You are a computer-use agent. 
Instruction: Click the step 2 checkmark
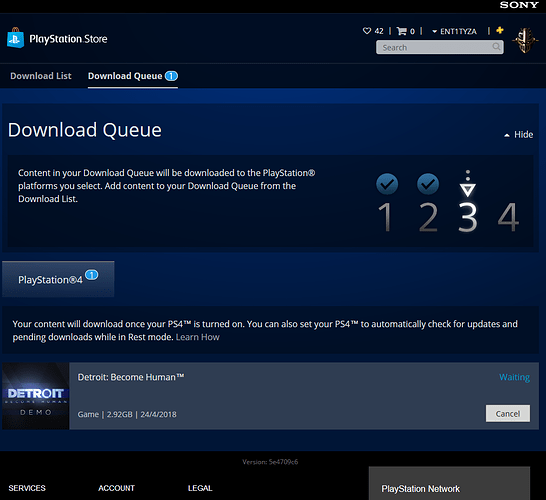428,183
